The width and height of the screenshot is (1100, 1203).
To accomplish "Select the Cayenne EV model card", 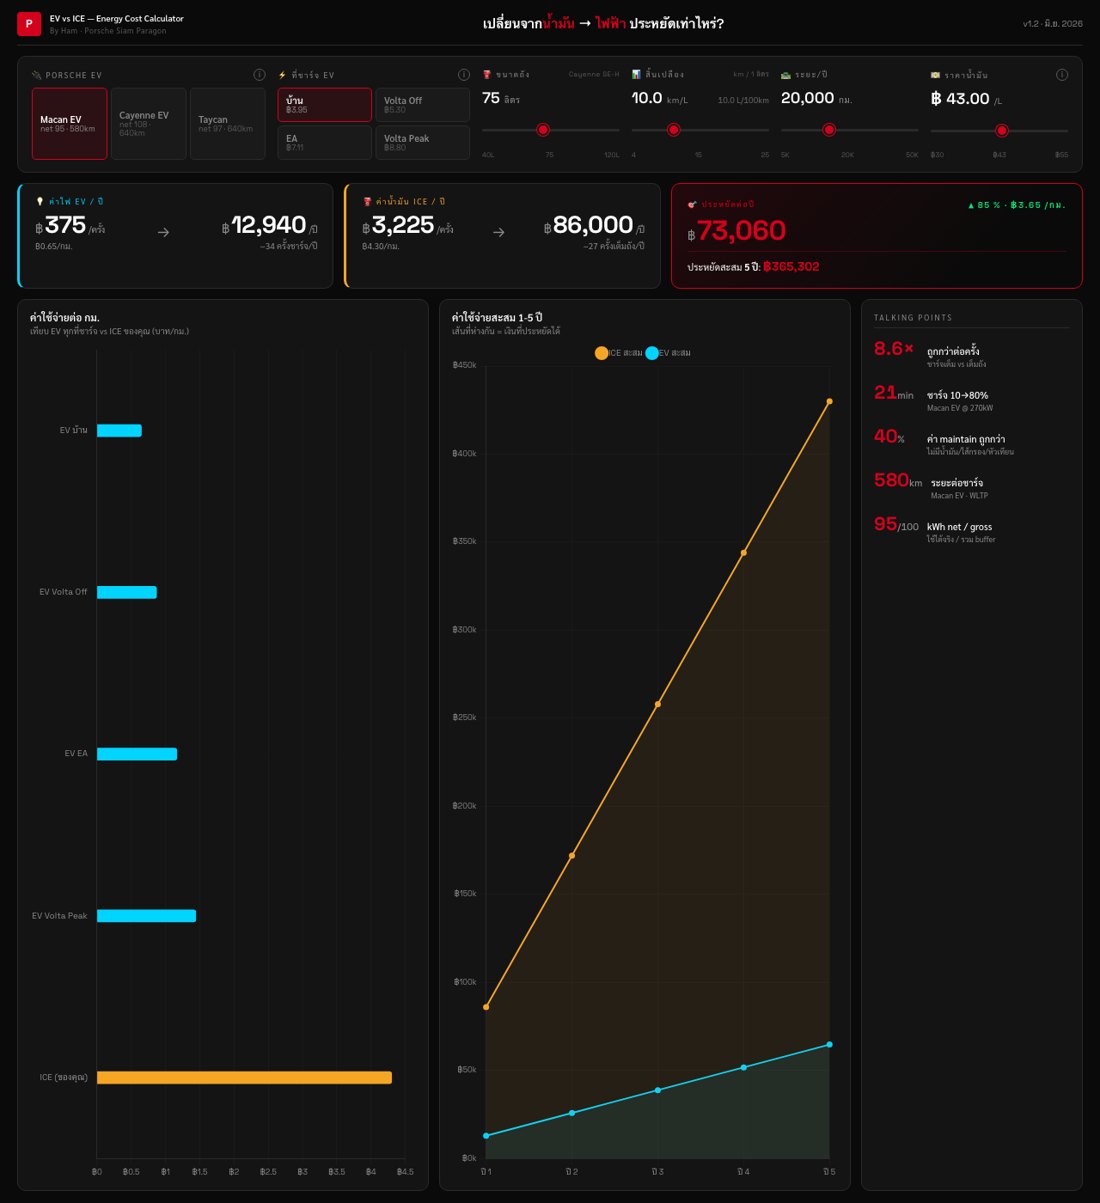I will (148, 124).
